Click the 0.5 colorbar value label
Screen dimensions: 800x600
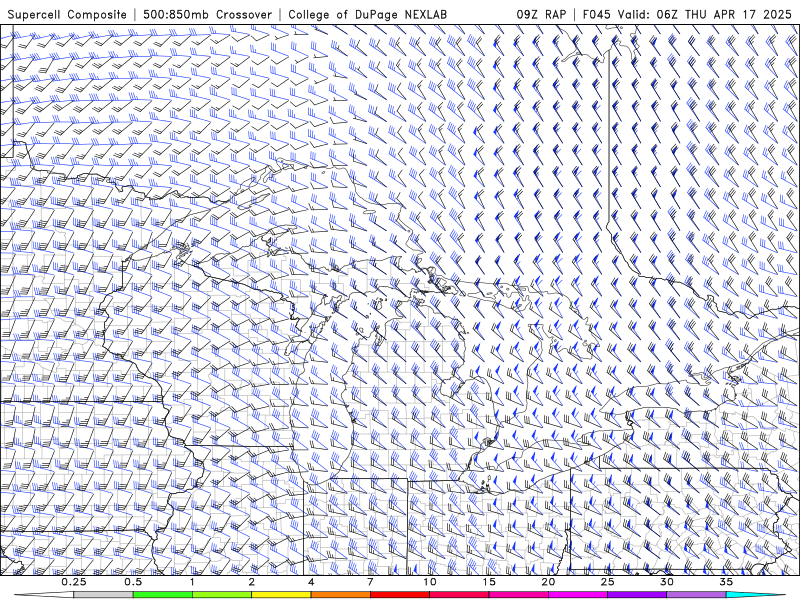(x=133, y=582)
